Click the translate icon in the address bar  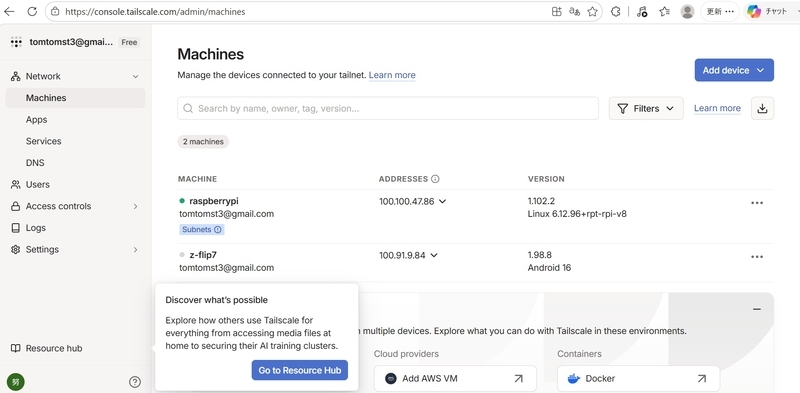(x=574, y=11)
